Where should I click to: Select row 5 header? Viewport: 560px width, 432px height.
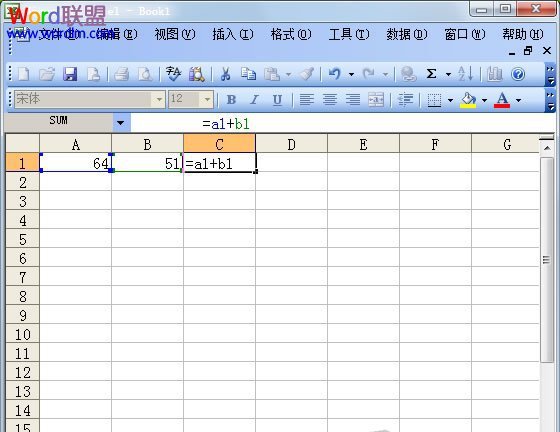(x=22, y=239)
